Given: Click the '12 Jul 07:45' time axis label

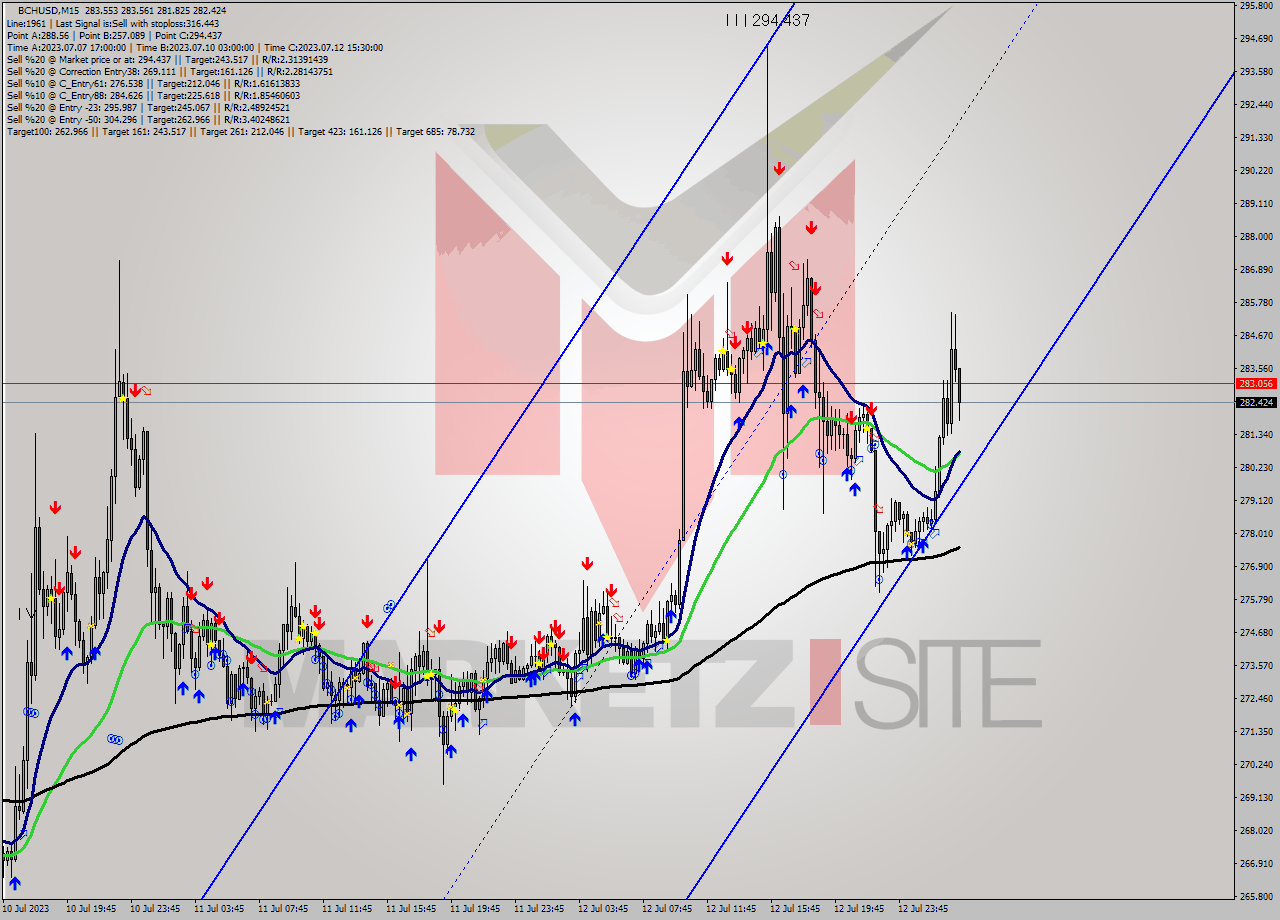Looking at the screenshot, I should point(667,909).
